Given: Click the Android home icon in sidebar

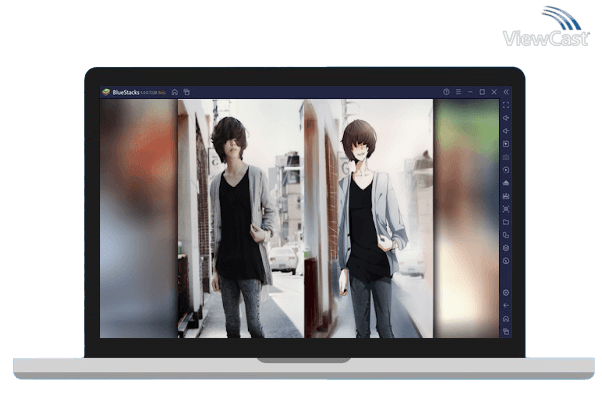Looking at the screenshot, I should [506, 319].
